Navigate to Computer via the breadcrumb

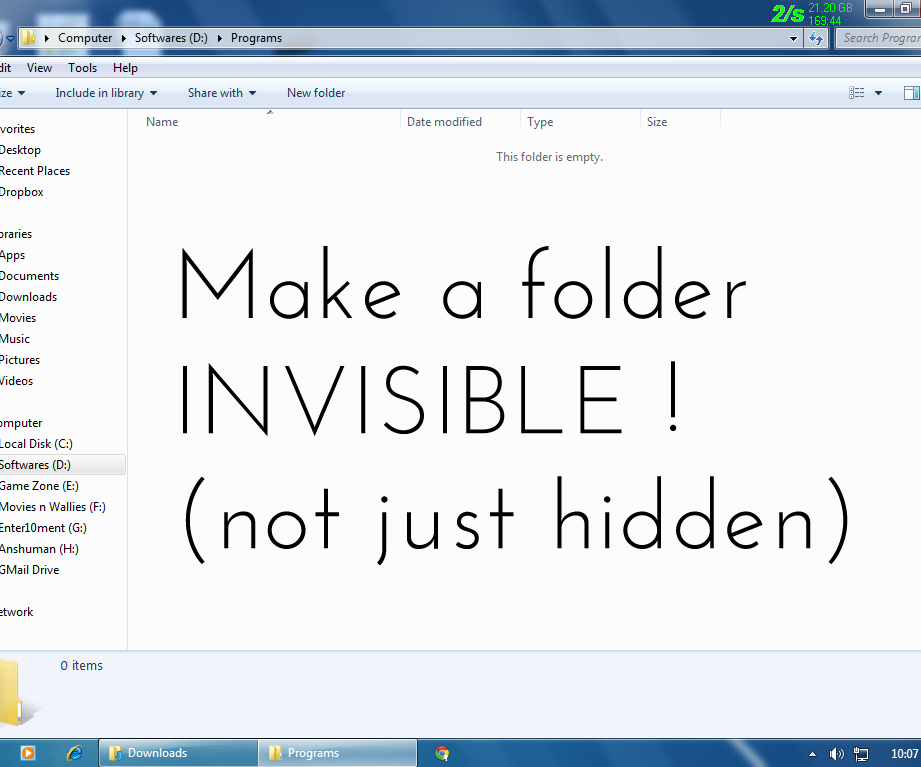[x=85, y=37]
